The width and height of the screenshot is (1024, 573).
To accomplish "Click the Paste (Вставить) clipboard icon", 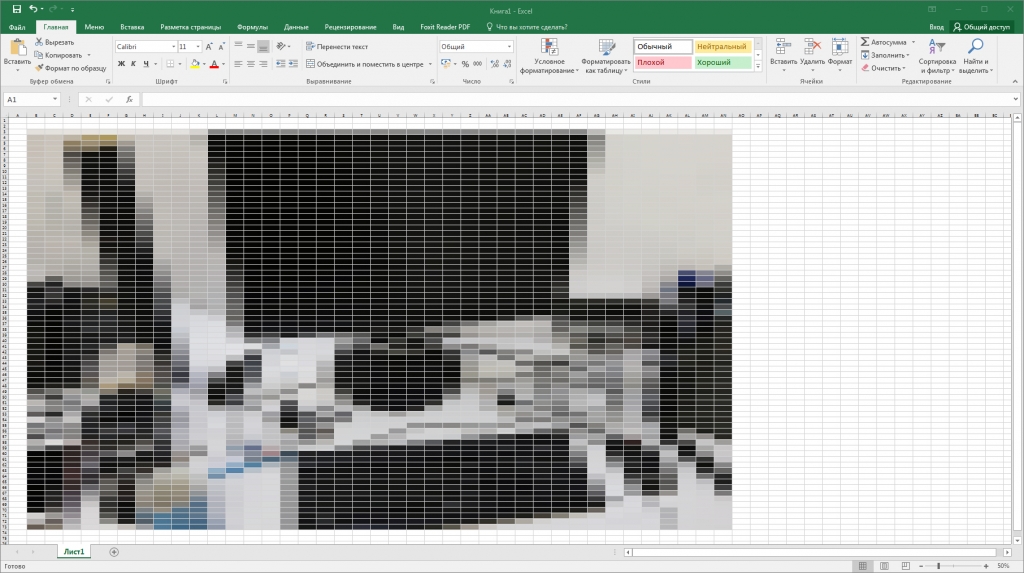I will point(18,48).
